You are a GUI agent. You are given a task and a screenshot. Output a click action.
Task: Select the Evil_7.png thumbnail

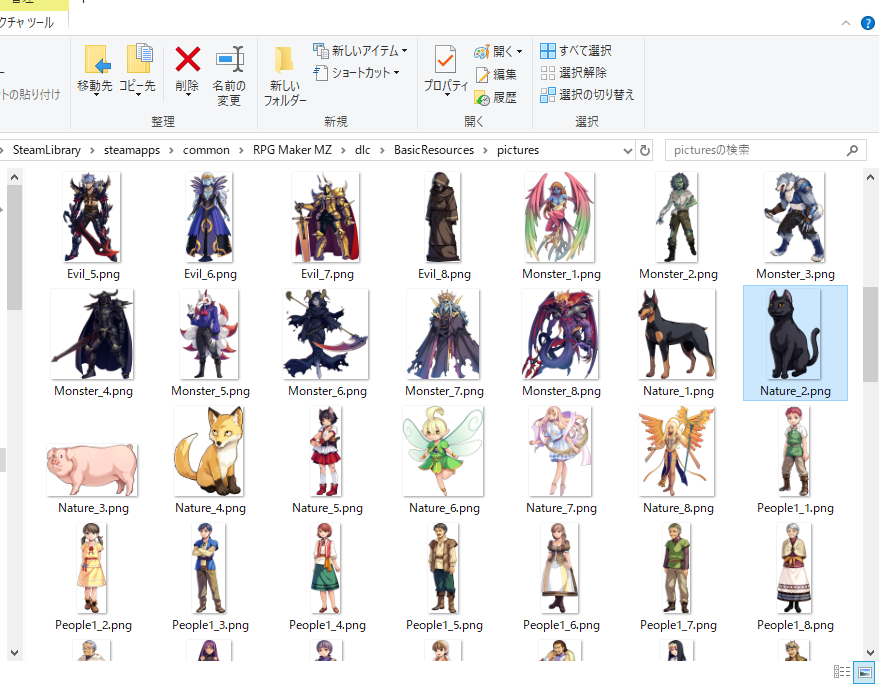pos(326,217)
